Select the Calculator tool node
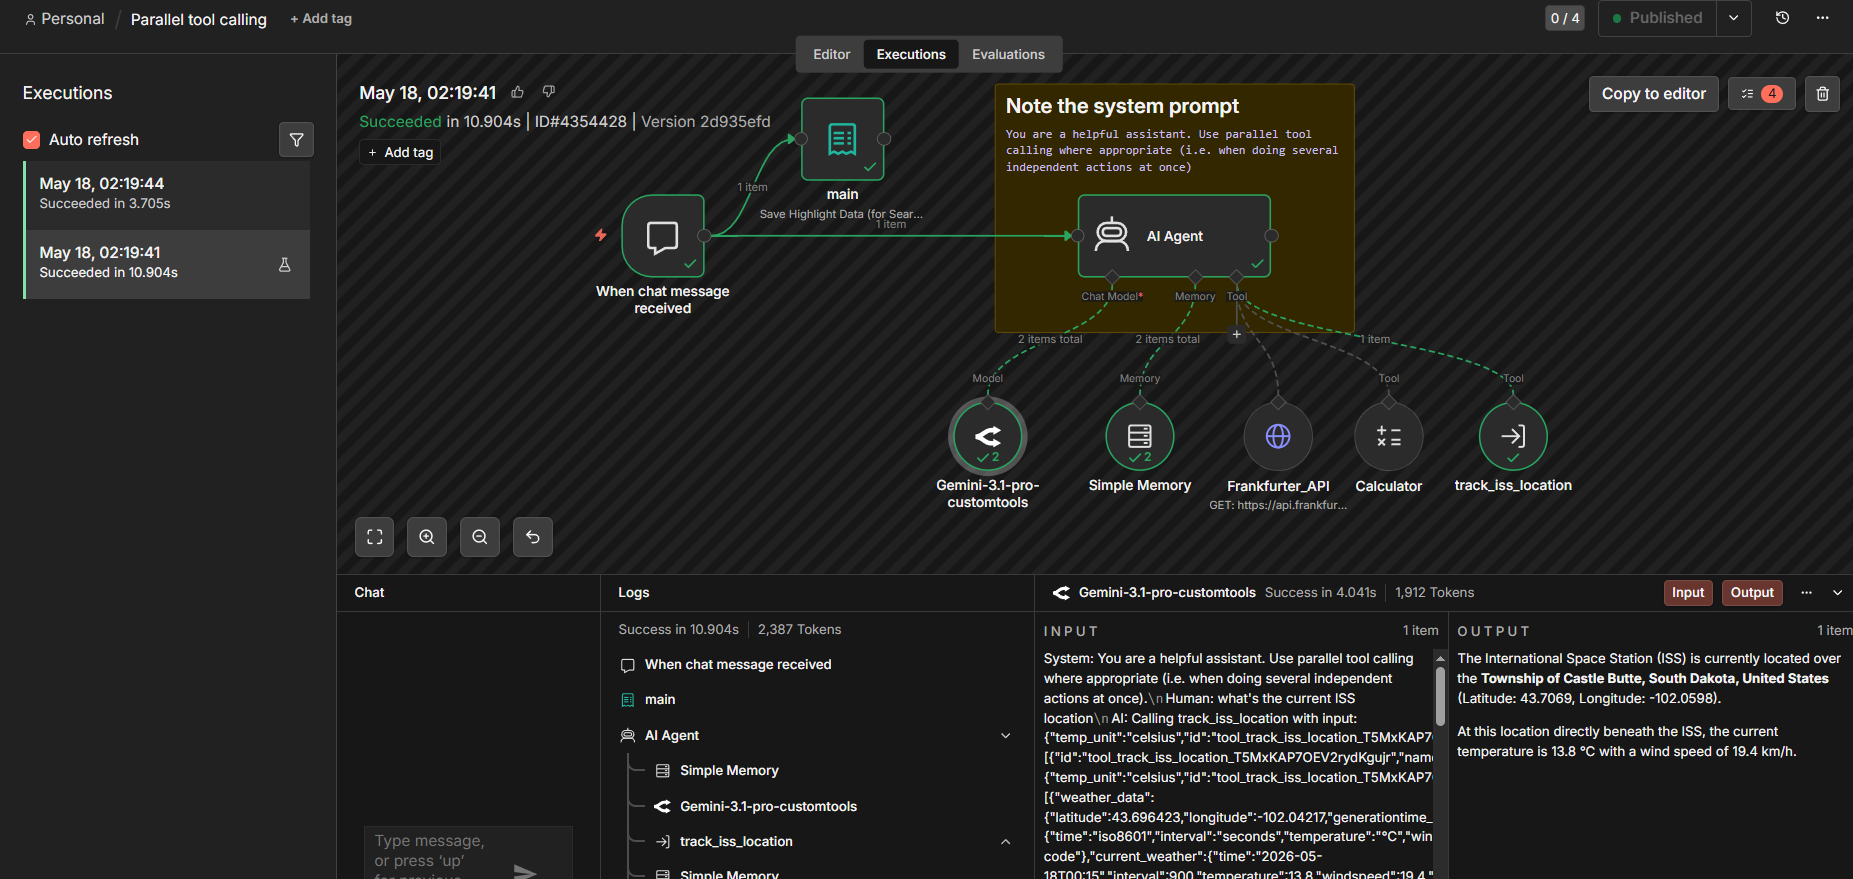Viewport: 1853px width, 879px height. pyautogui.click(x=1389, y=436)
